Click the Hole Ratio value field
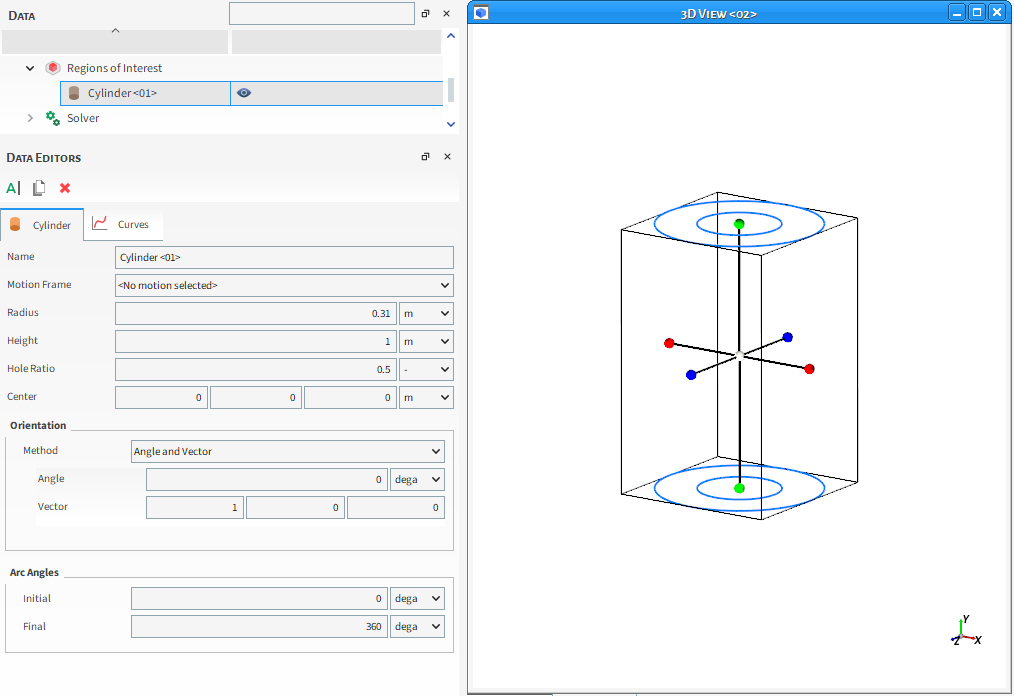 coord(255,369)
